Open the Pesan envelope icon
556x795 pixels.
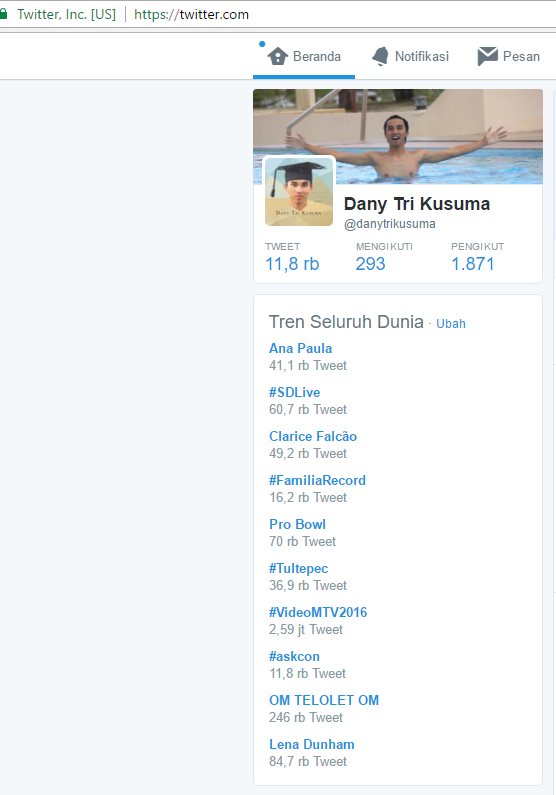tap(488, 56)
